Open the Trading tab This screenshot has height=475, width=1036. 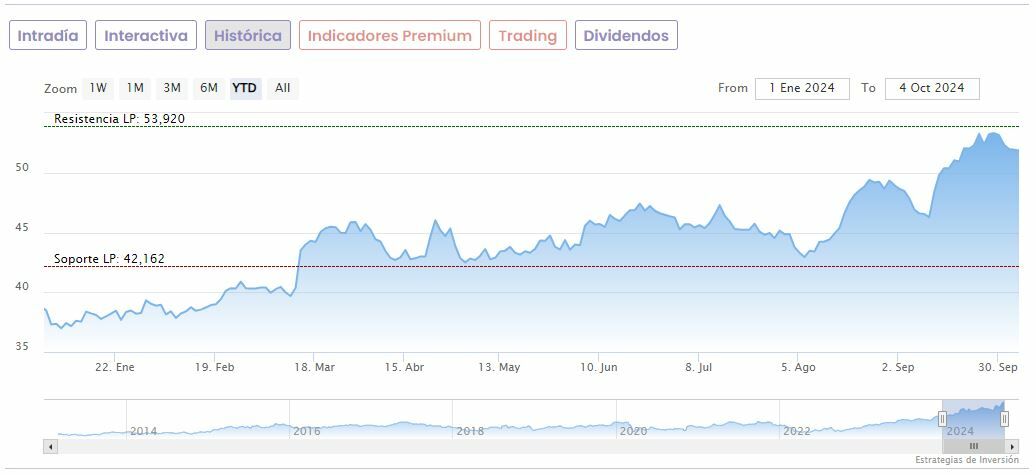point(528,36)
